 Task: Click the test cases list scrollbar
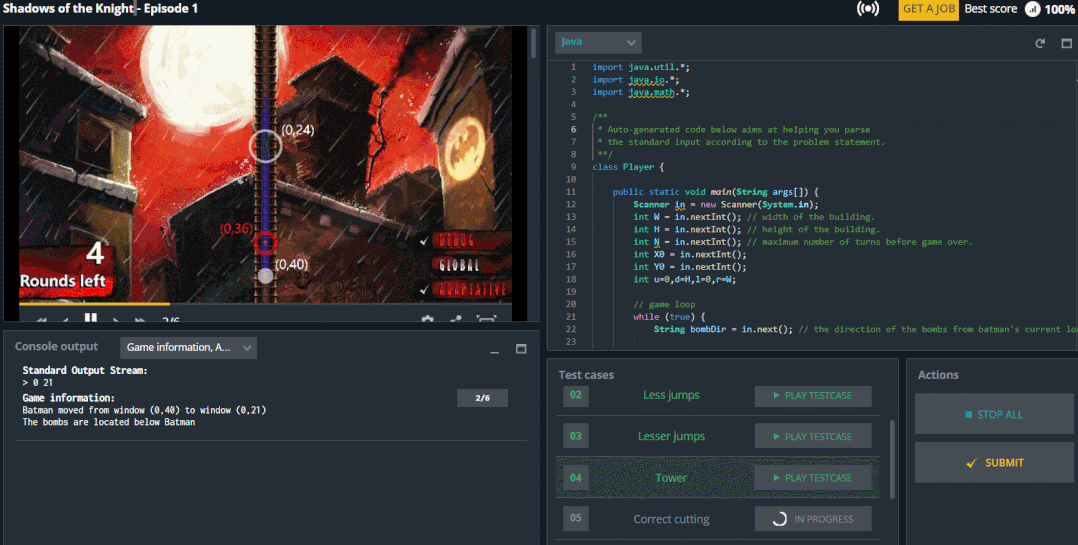(x=892, y=459)
